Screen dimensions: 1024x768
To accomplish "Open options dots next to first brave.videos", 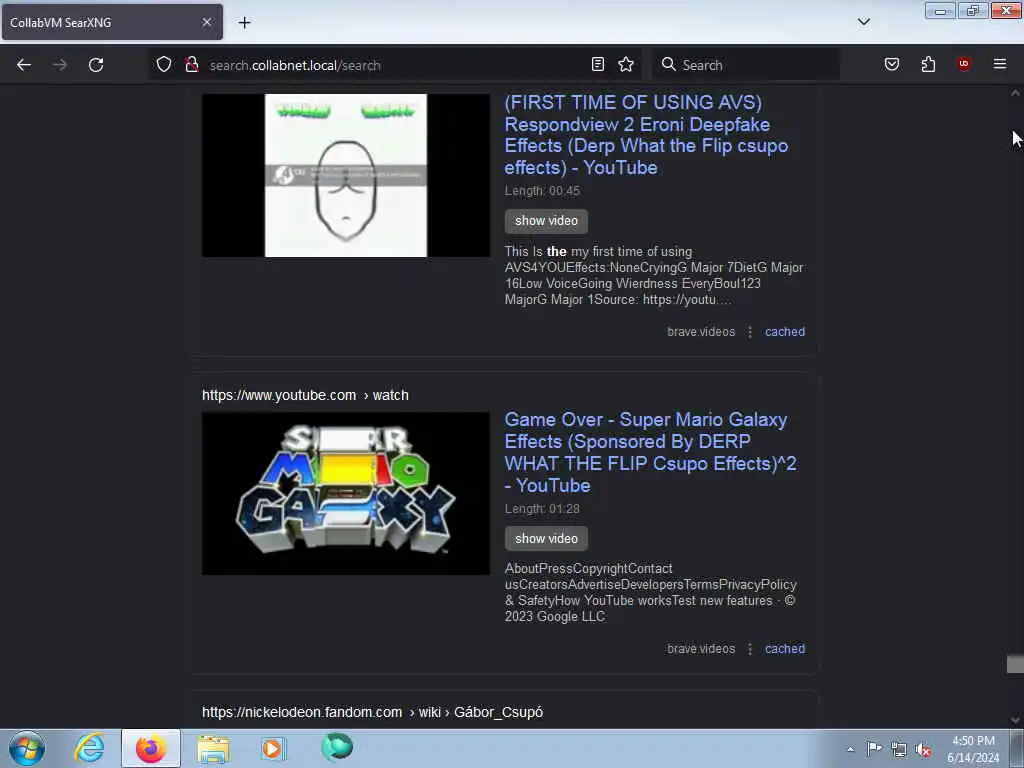I will tap(750, 332).
